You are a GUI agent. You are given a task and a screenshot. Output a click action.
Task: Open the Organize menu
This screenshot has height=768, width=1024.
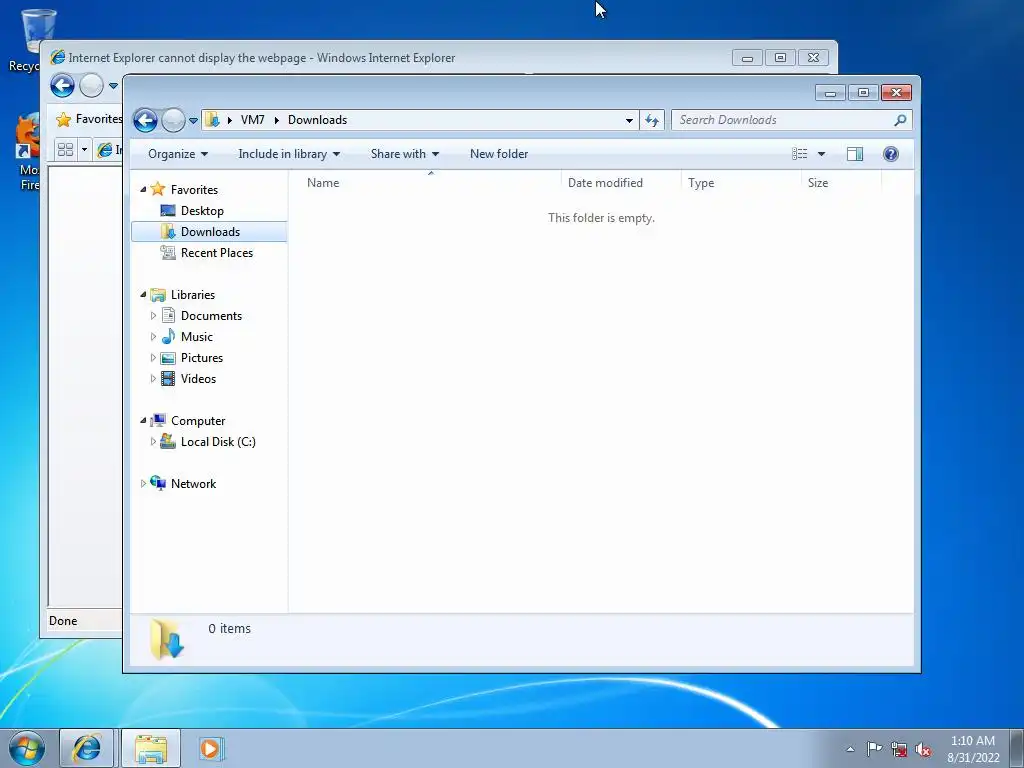[x=178, y=154]
